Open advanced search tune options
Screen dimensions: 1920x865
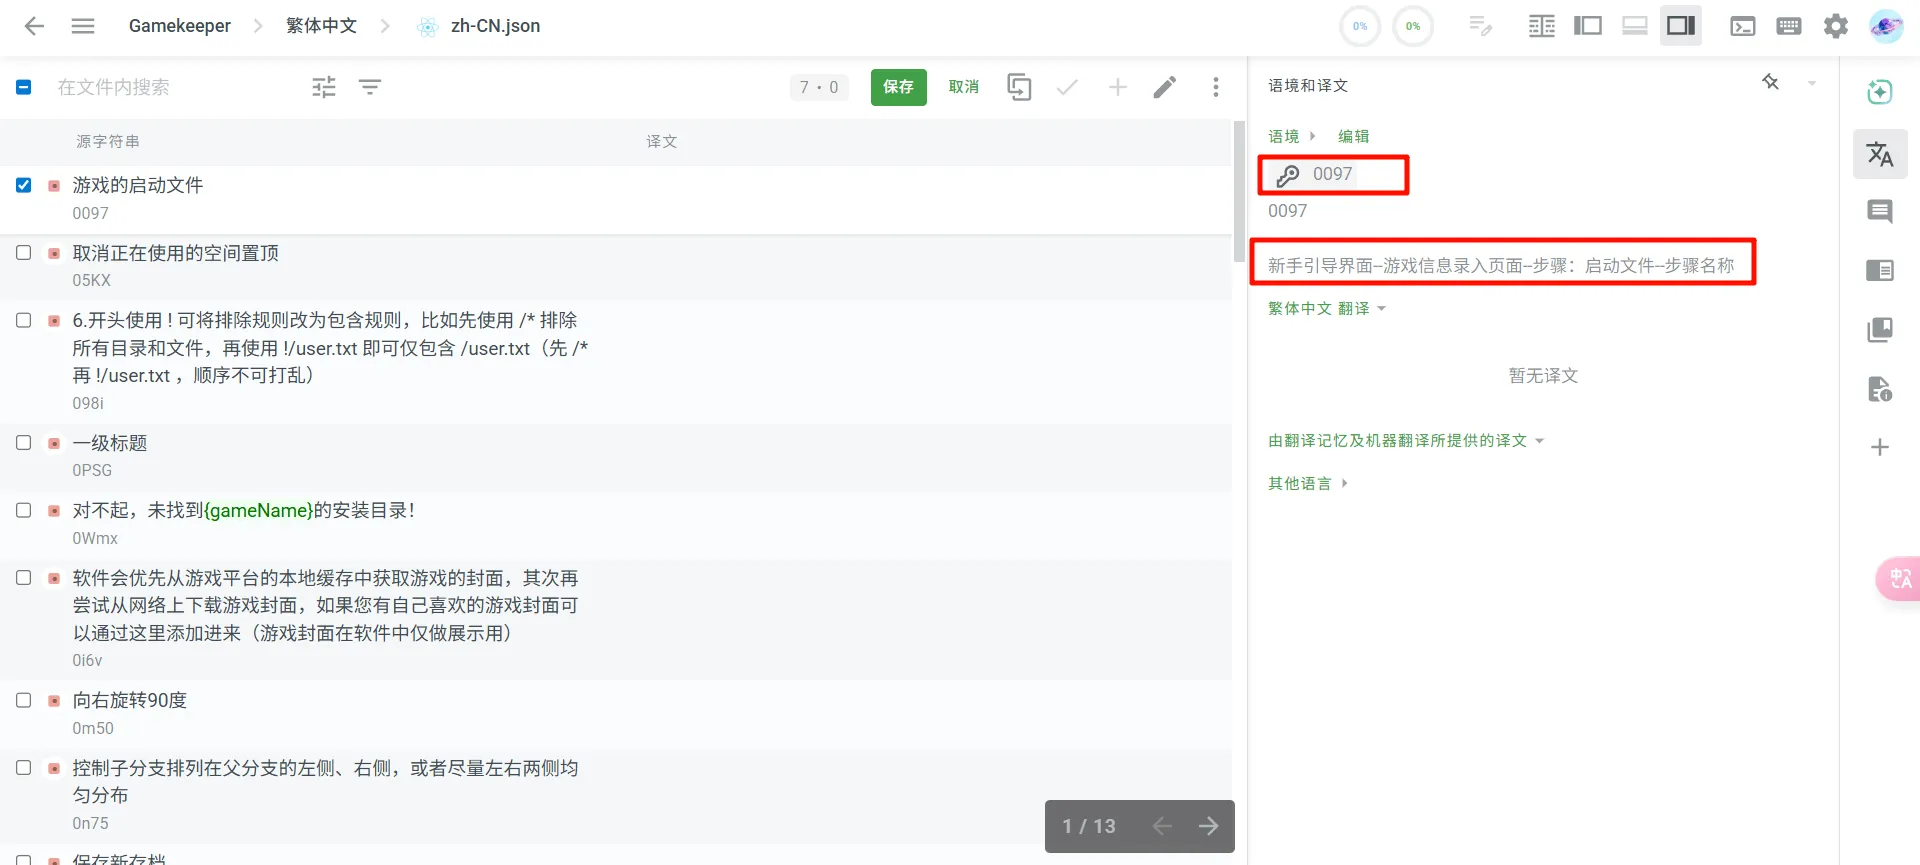pos(324,87)
